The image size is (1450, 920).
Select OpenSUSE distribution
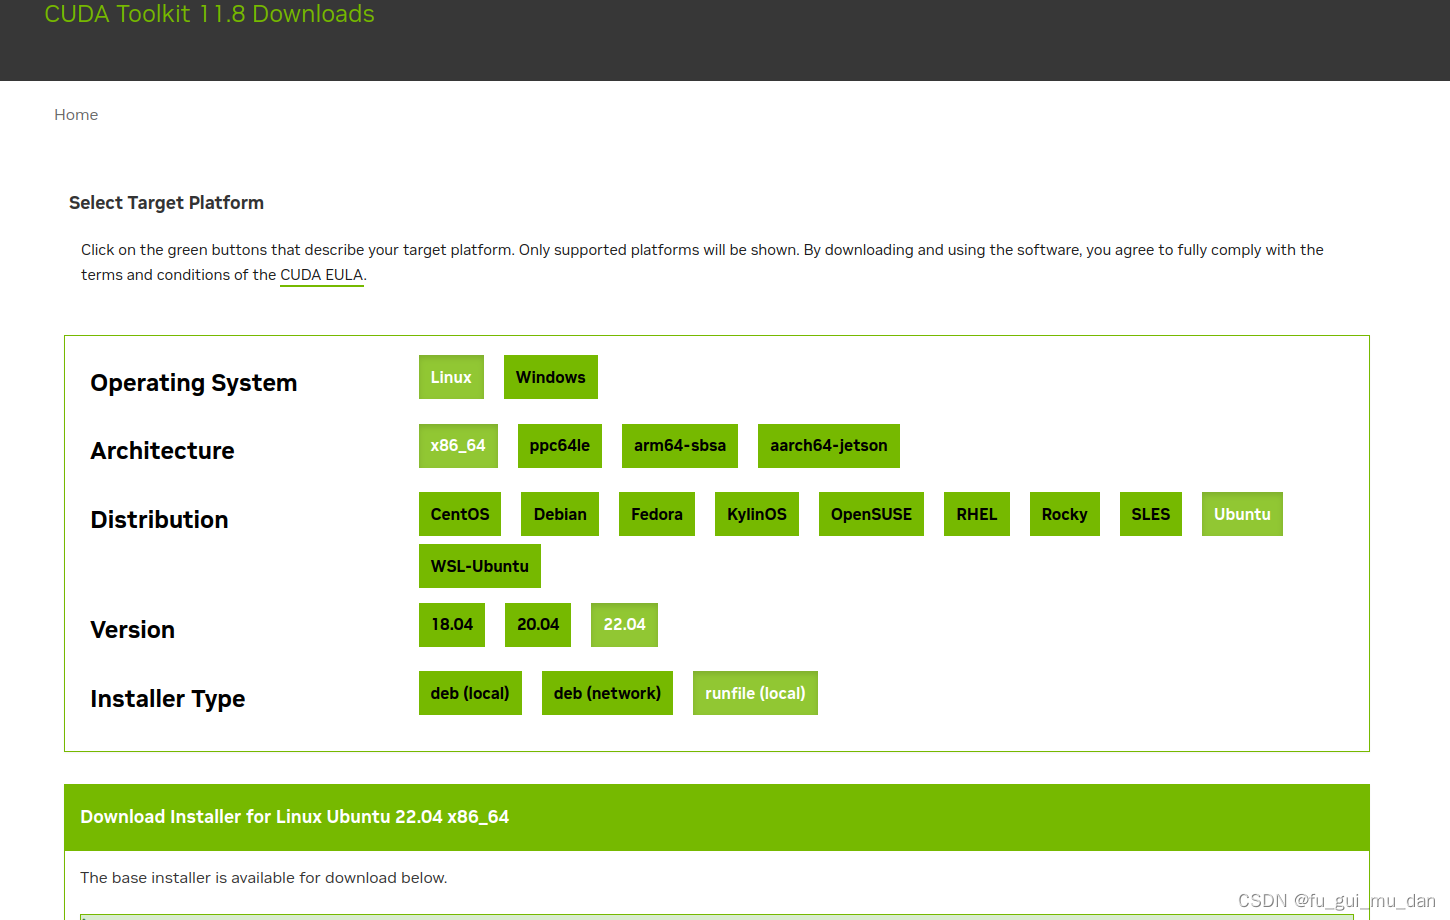click(x=871, y=514)
